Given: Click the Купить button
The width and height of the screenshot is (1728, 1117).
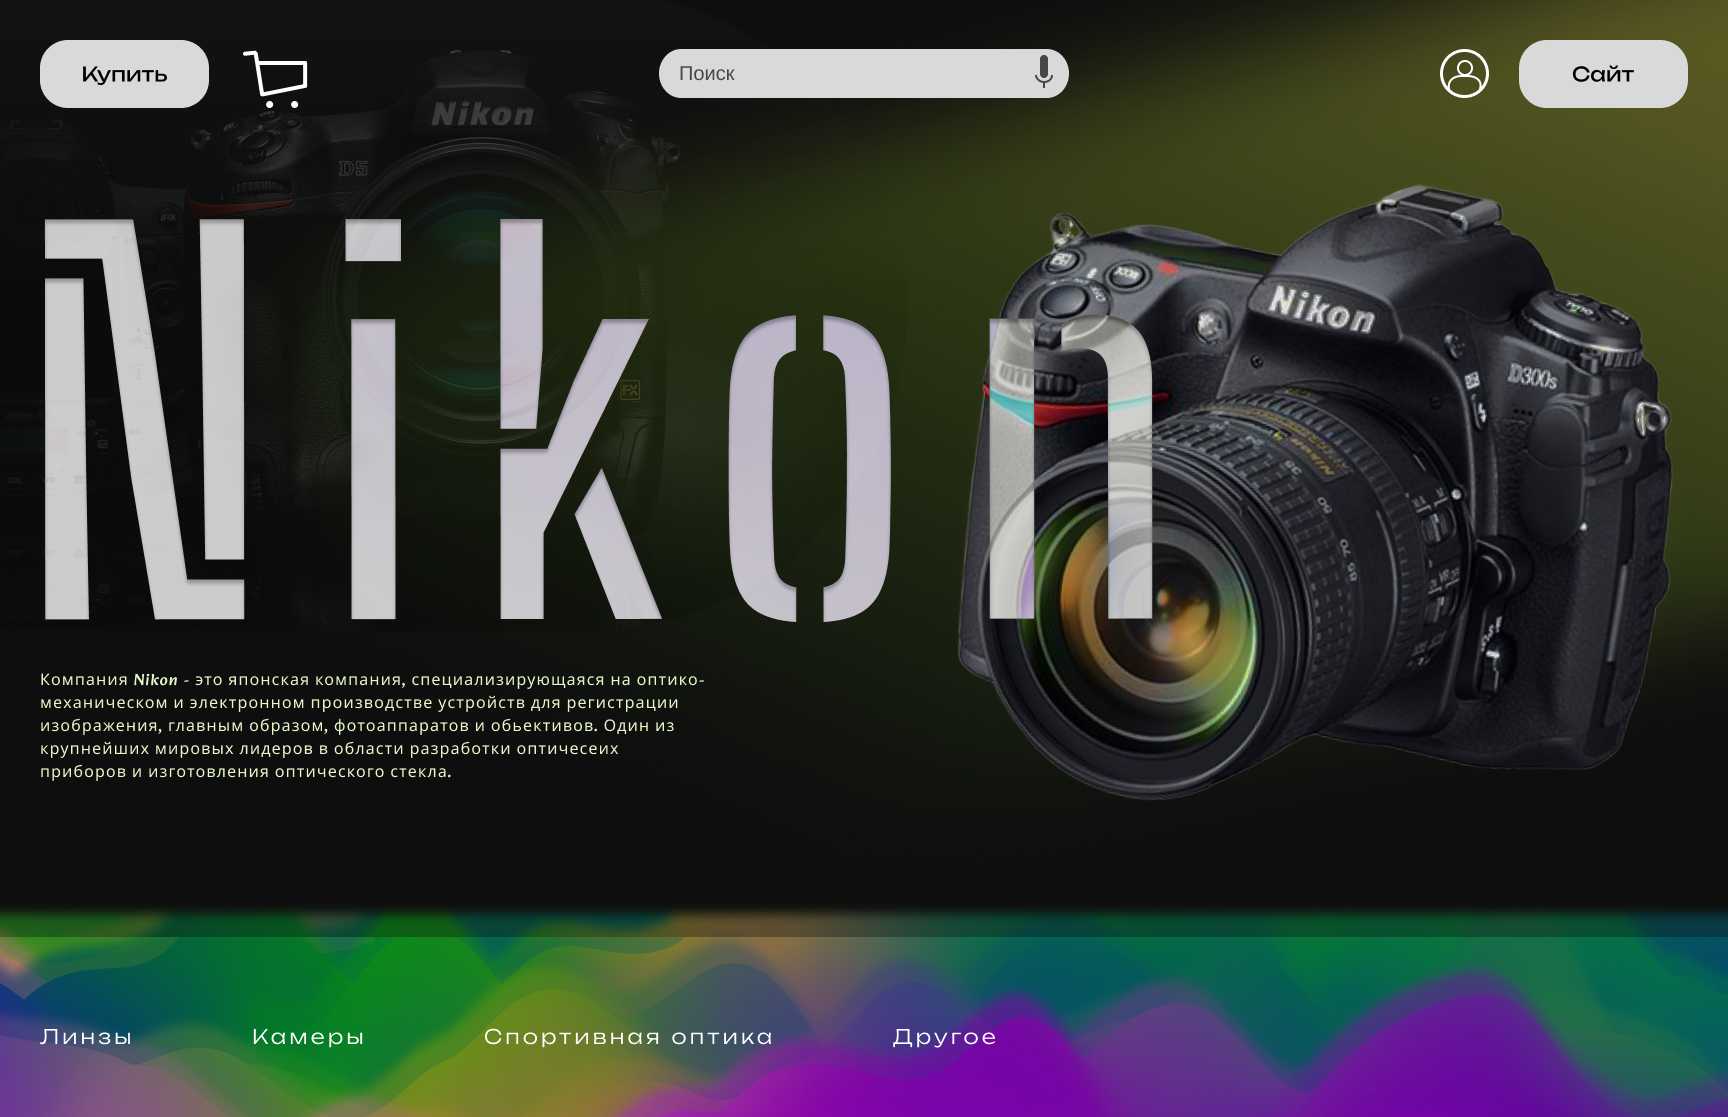Looking at the screenshot, I should pyautogui.click(x=124, y=74).
